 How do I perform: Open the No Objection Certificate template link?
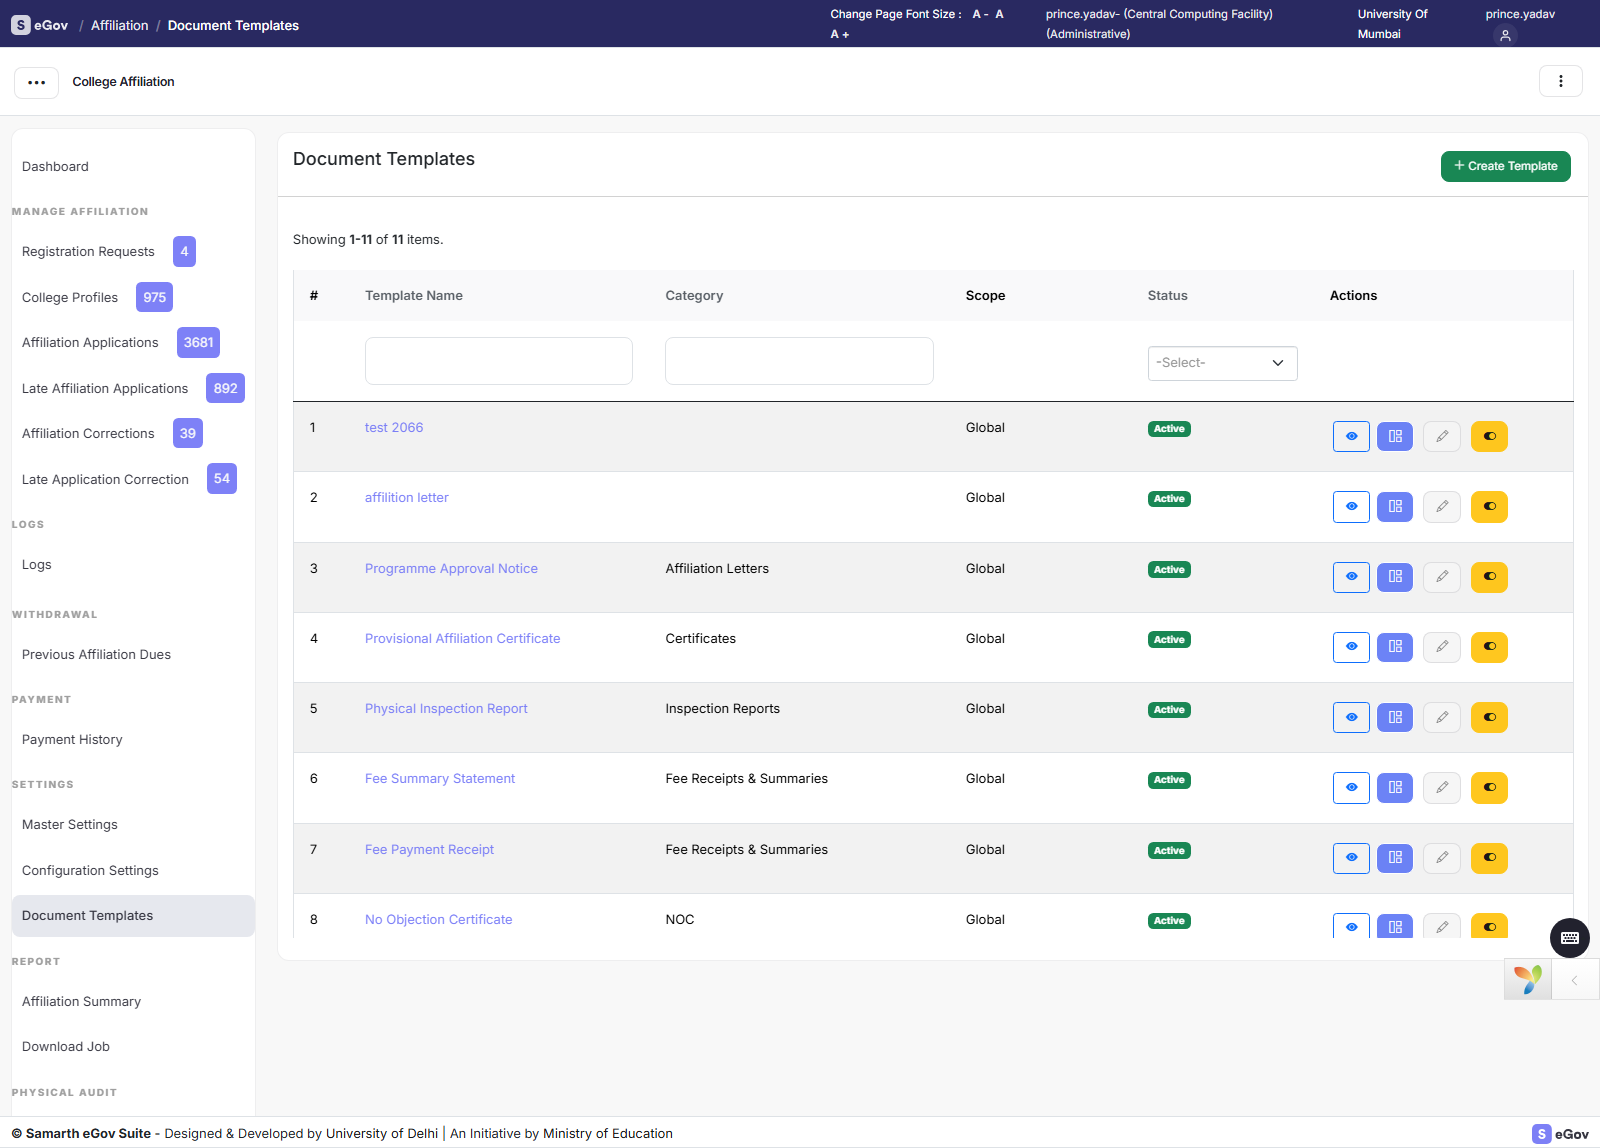point(438,919)
